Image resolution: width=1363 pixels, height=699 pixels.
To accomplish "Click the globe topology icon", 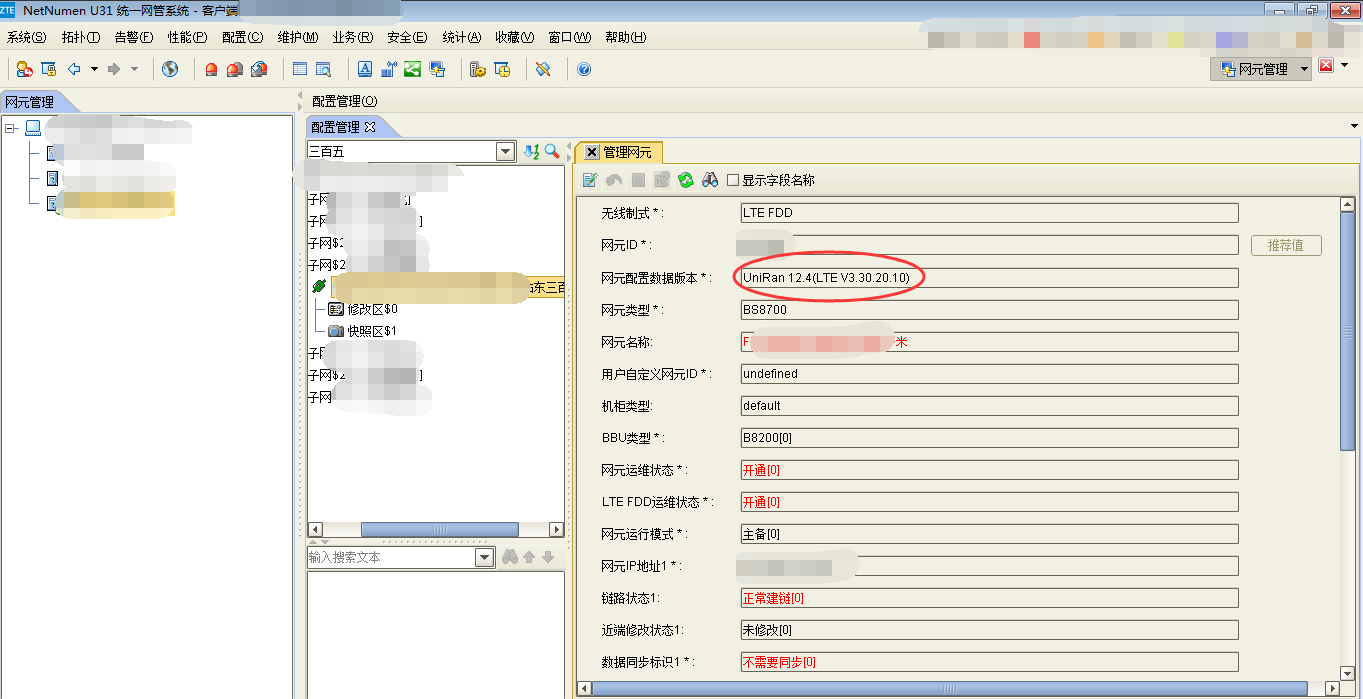I will coord(170,69).
